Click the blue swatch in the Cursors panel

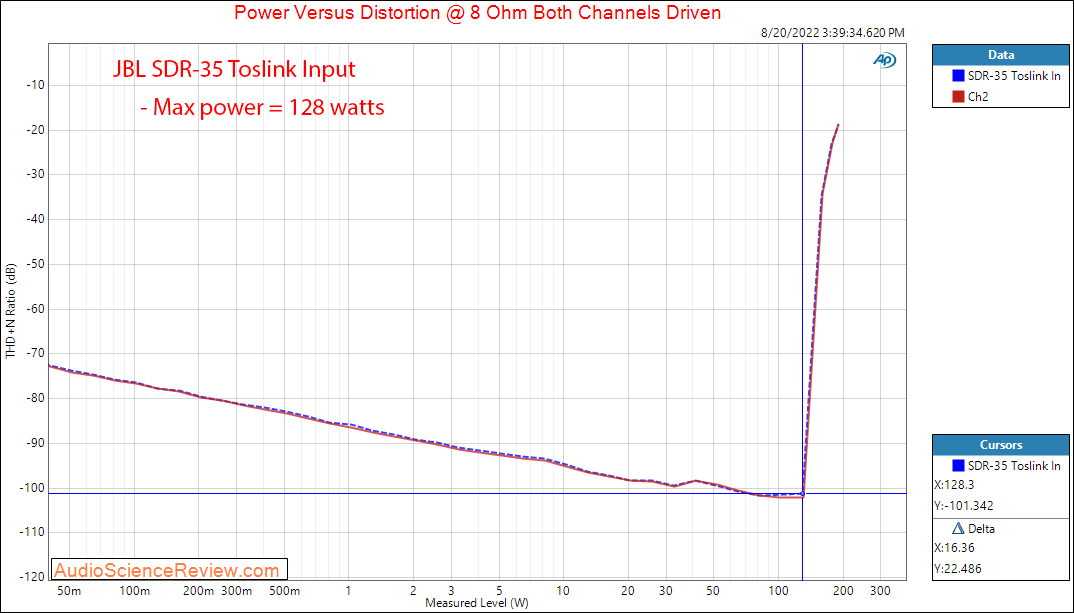958,466
